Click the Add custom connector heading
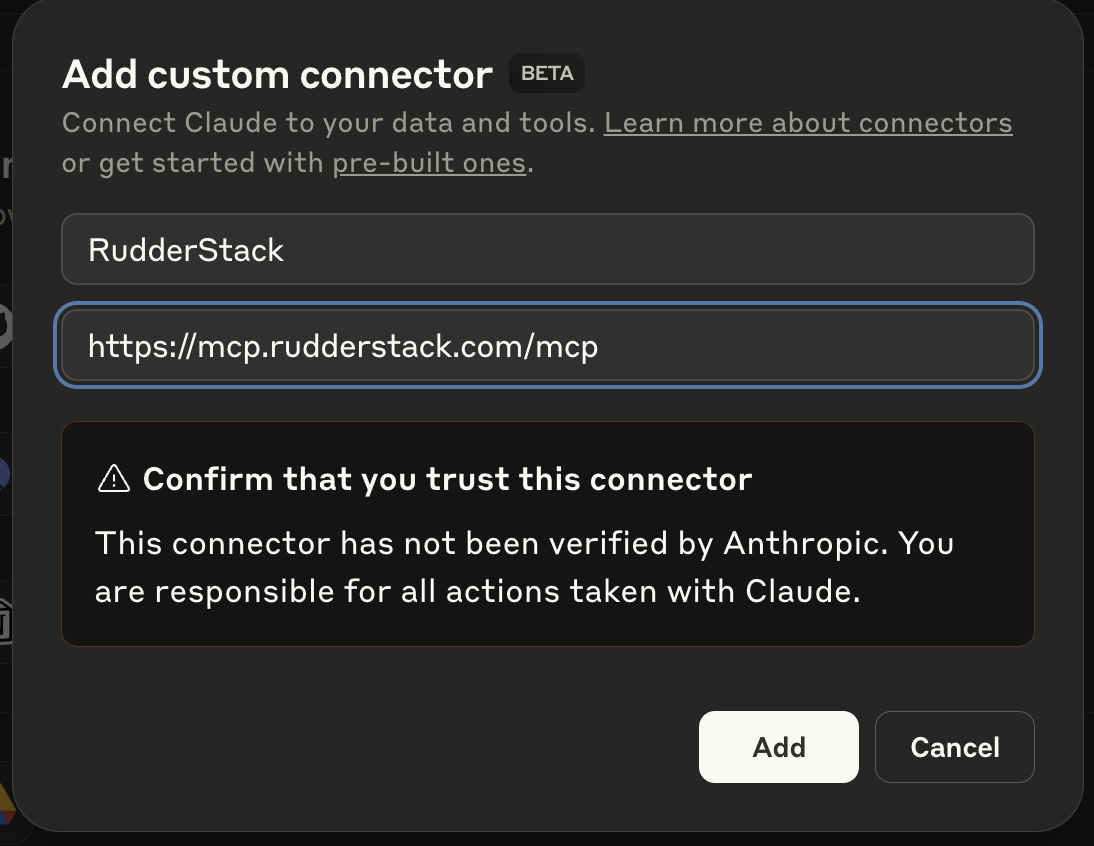This screenshot has width=1094, height=846. point(278,74)
